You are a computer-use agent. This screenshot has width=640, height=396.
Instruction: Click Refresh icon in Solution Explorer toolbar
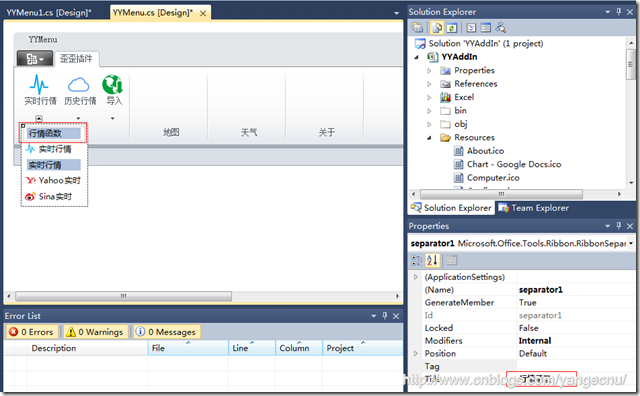(451, 28)
